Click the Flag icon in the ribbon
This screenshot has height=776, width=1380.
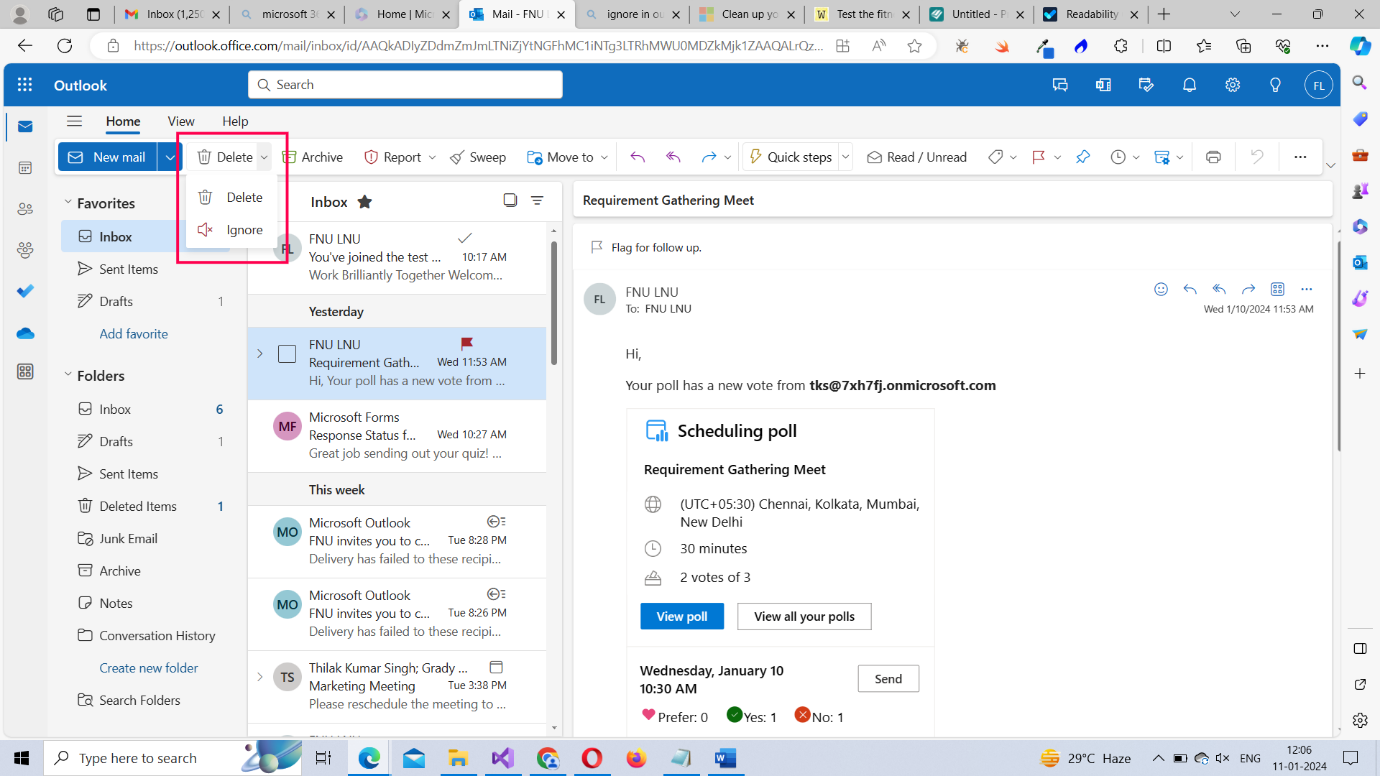click(1038, 157)
